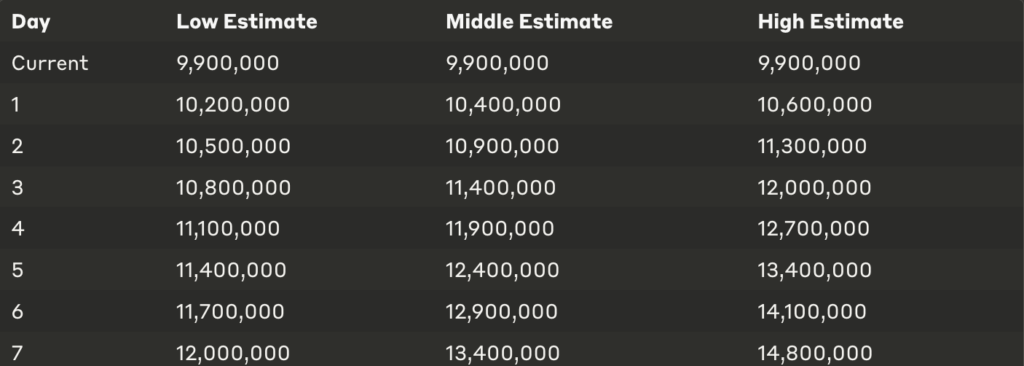Click the 10,400,000 Middle Estimate cell

pos(504,105)
